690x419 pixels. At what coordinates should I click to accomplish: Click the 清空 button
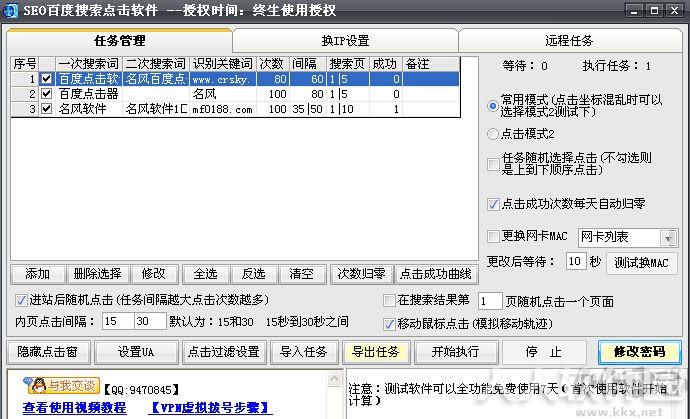302,274
